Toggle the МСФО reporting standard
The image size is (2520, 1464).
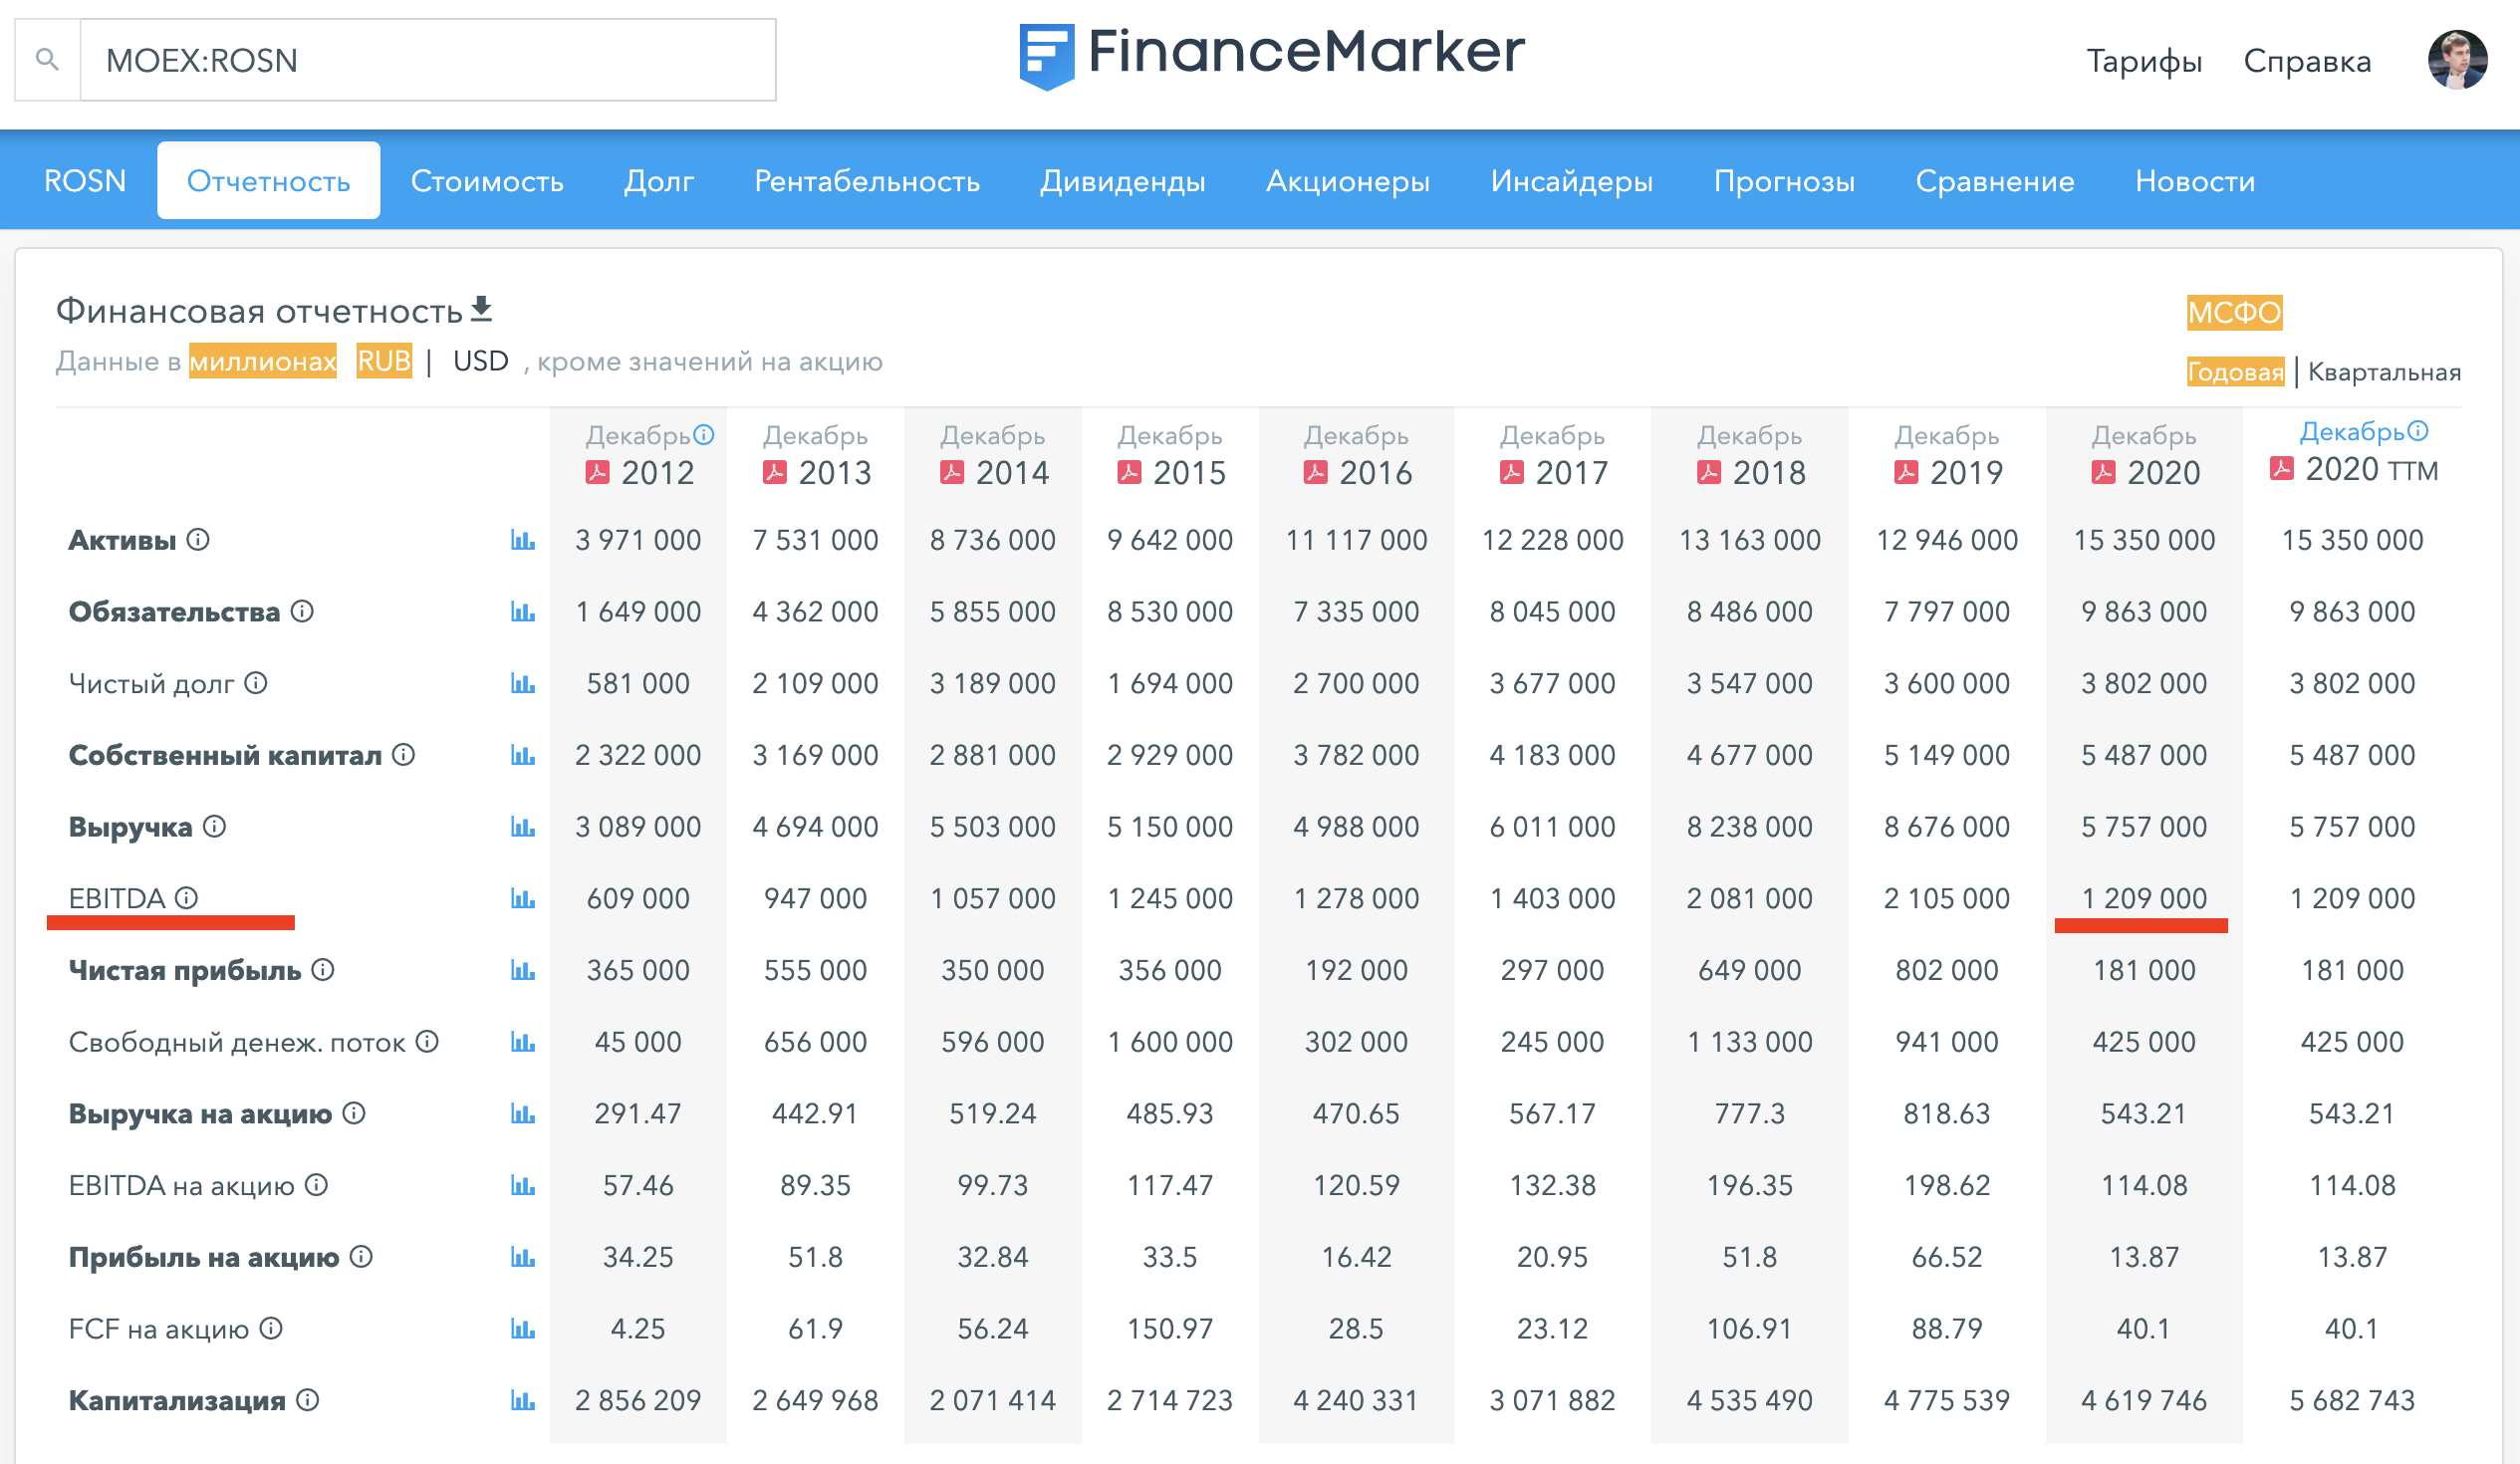point(2234,313)
